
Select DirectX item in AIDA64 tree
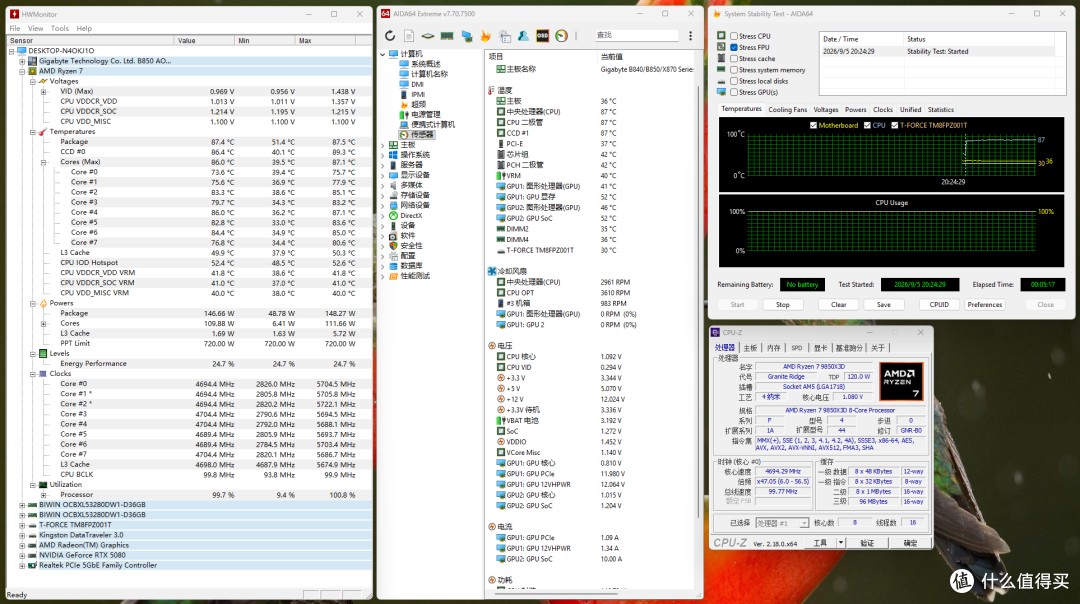pyautogui.click(x=406, y=216)
